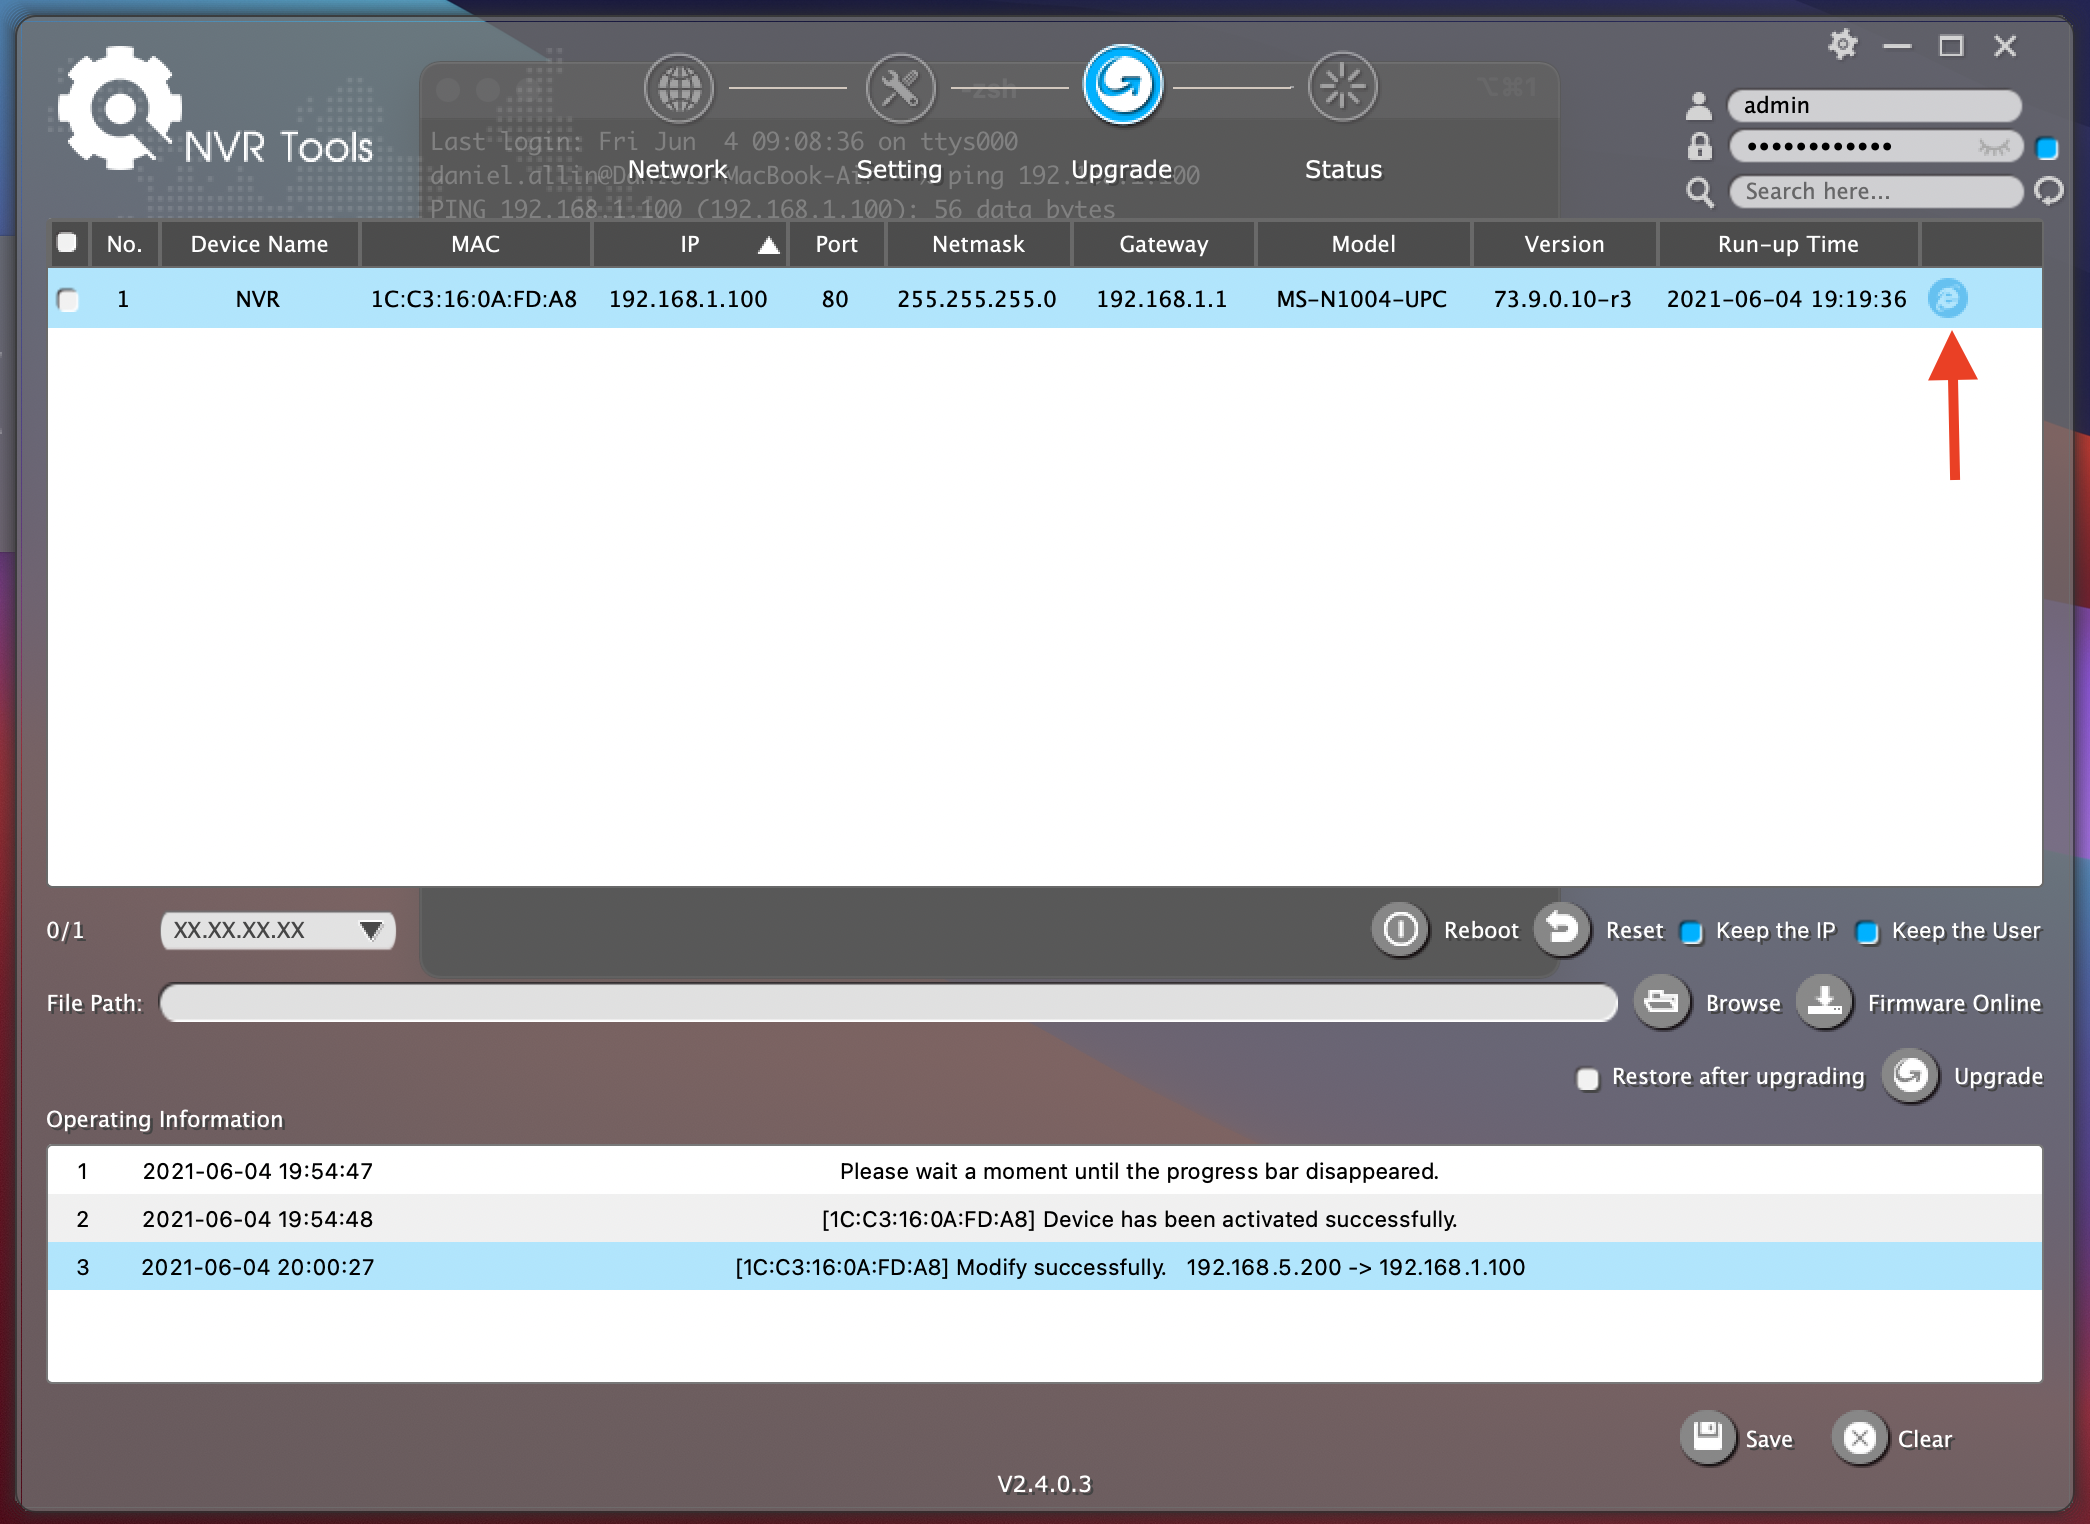Open settings gear in title bar
Screen dimensions: 2090x1524
coord(1842,46)
